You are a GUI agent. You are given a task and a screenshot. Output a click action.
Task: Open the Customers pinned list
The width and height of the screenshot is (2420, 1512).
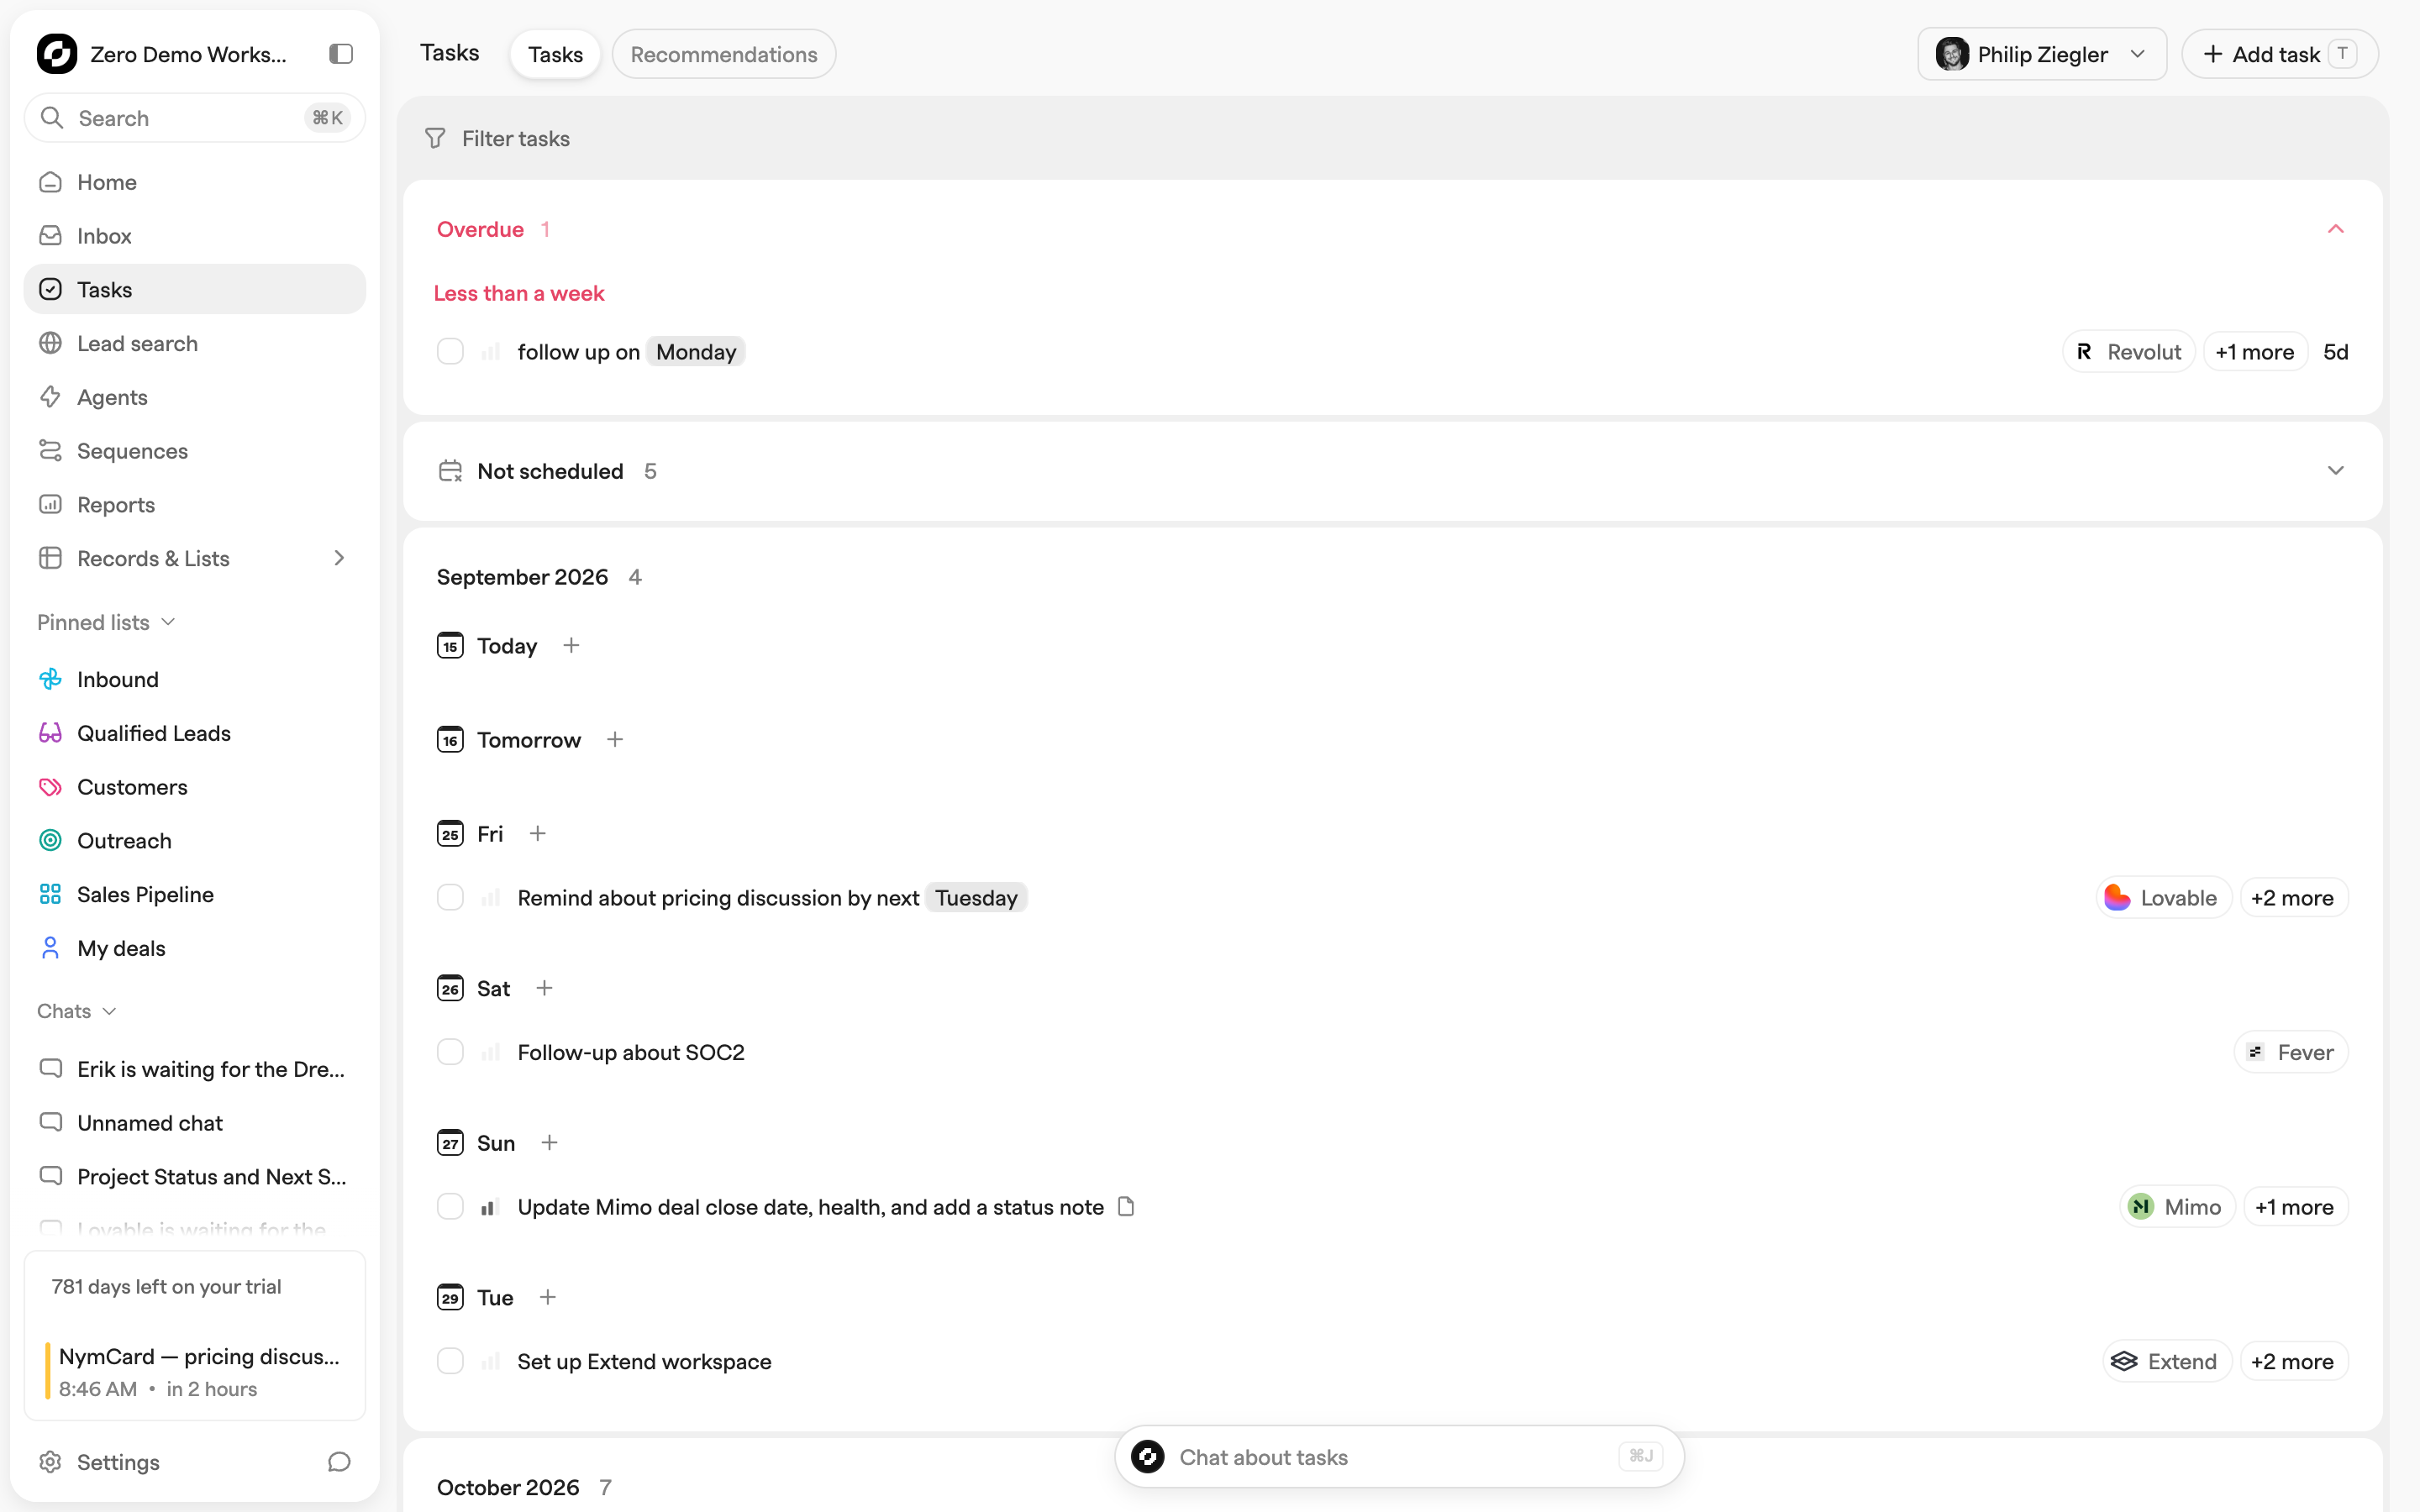coord(195,787)
